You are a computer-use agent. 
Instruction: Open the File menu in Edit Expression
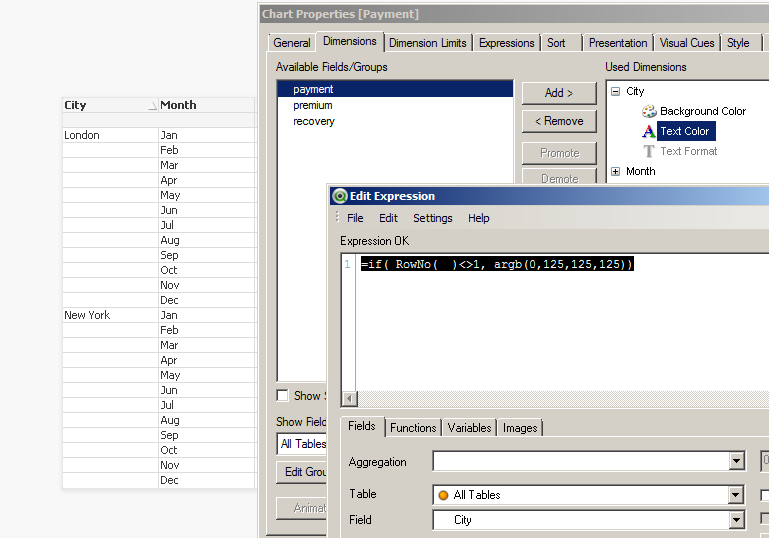click(355, 218)
